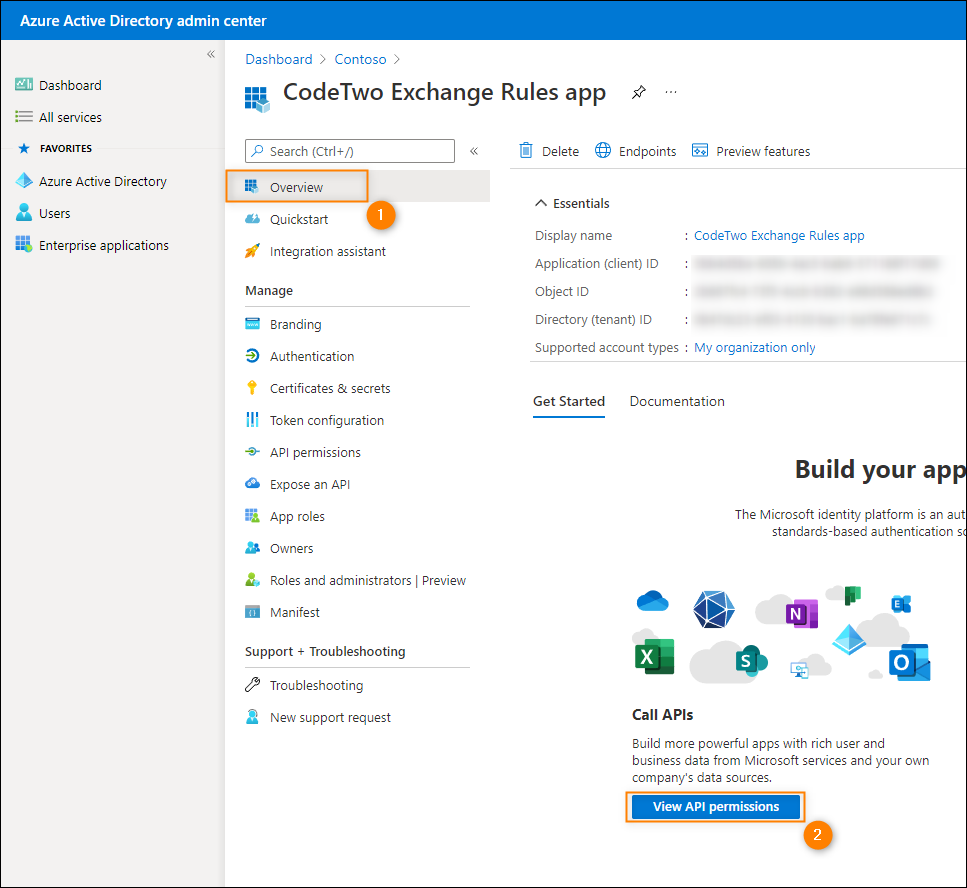Click the API permissions icon
This screenshot has height=888, width=967.
pyautogui.click(x=252, y=452)
